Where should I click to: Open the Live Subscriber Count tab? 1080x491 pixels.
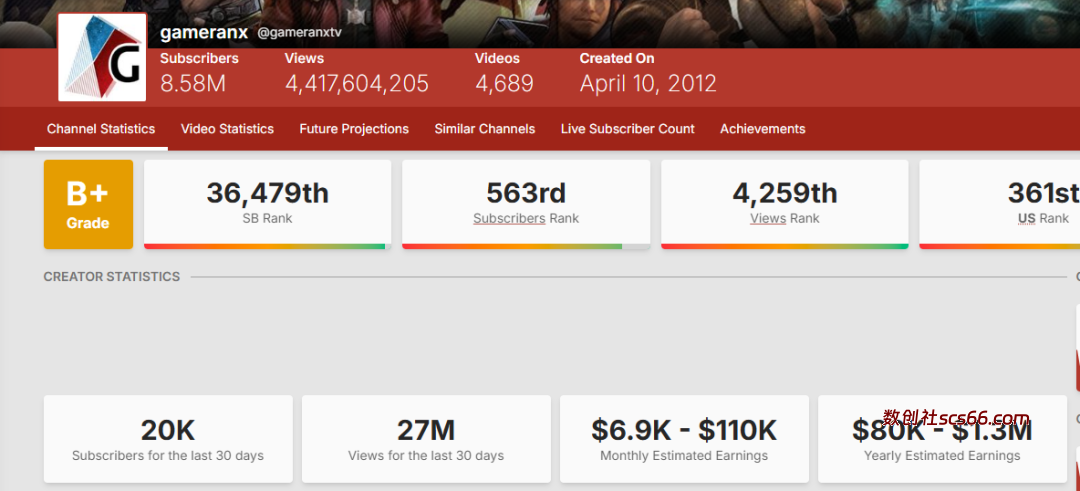[627, 129]
